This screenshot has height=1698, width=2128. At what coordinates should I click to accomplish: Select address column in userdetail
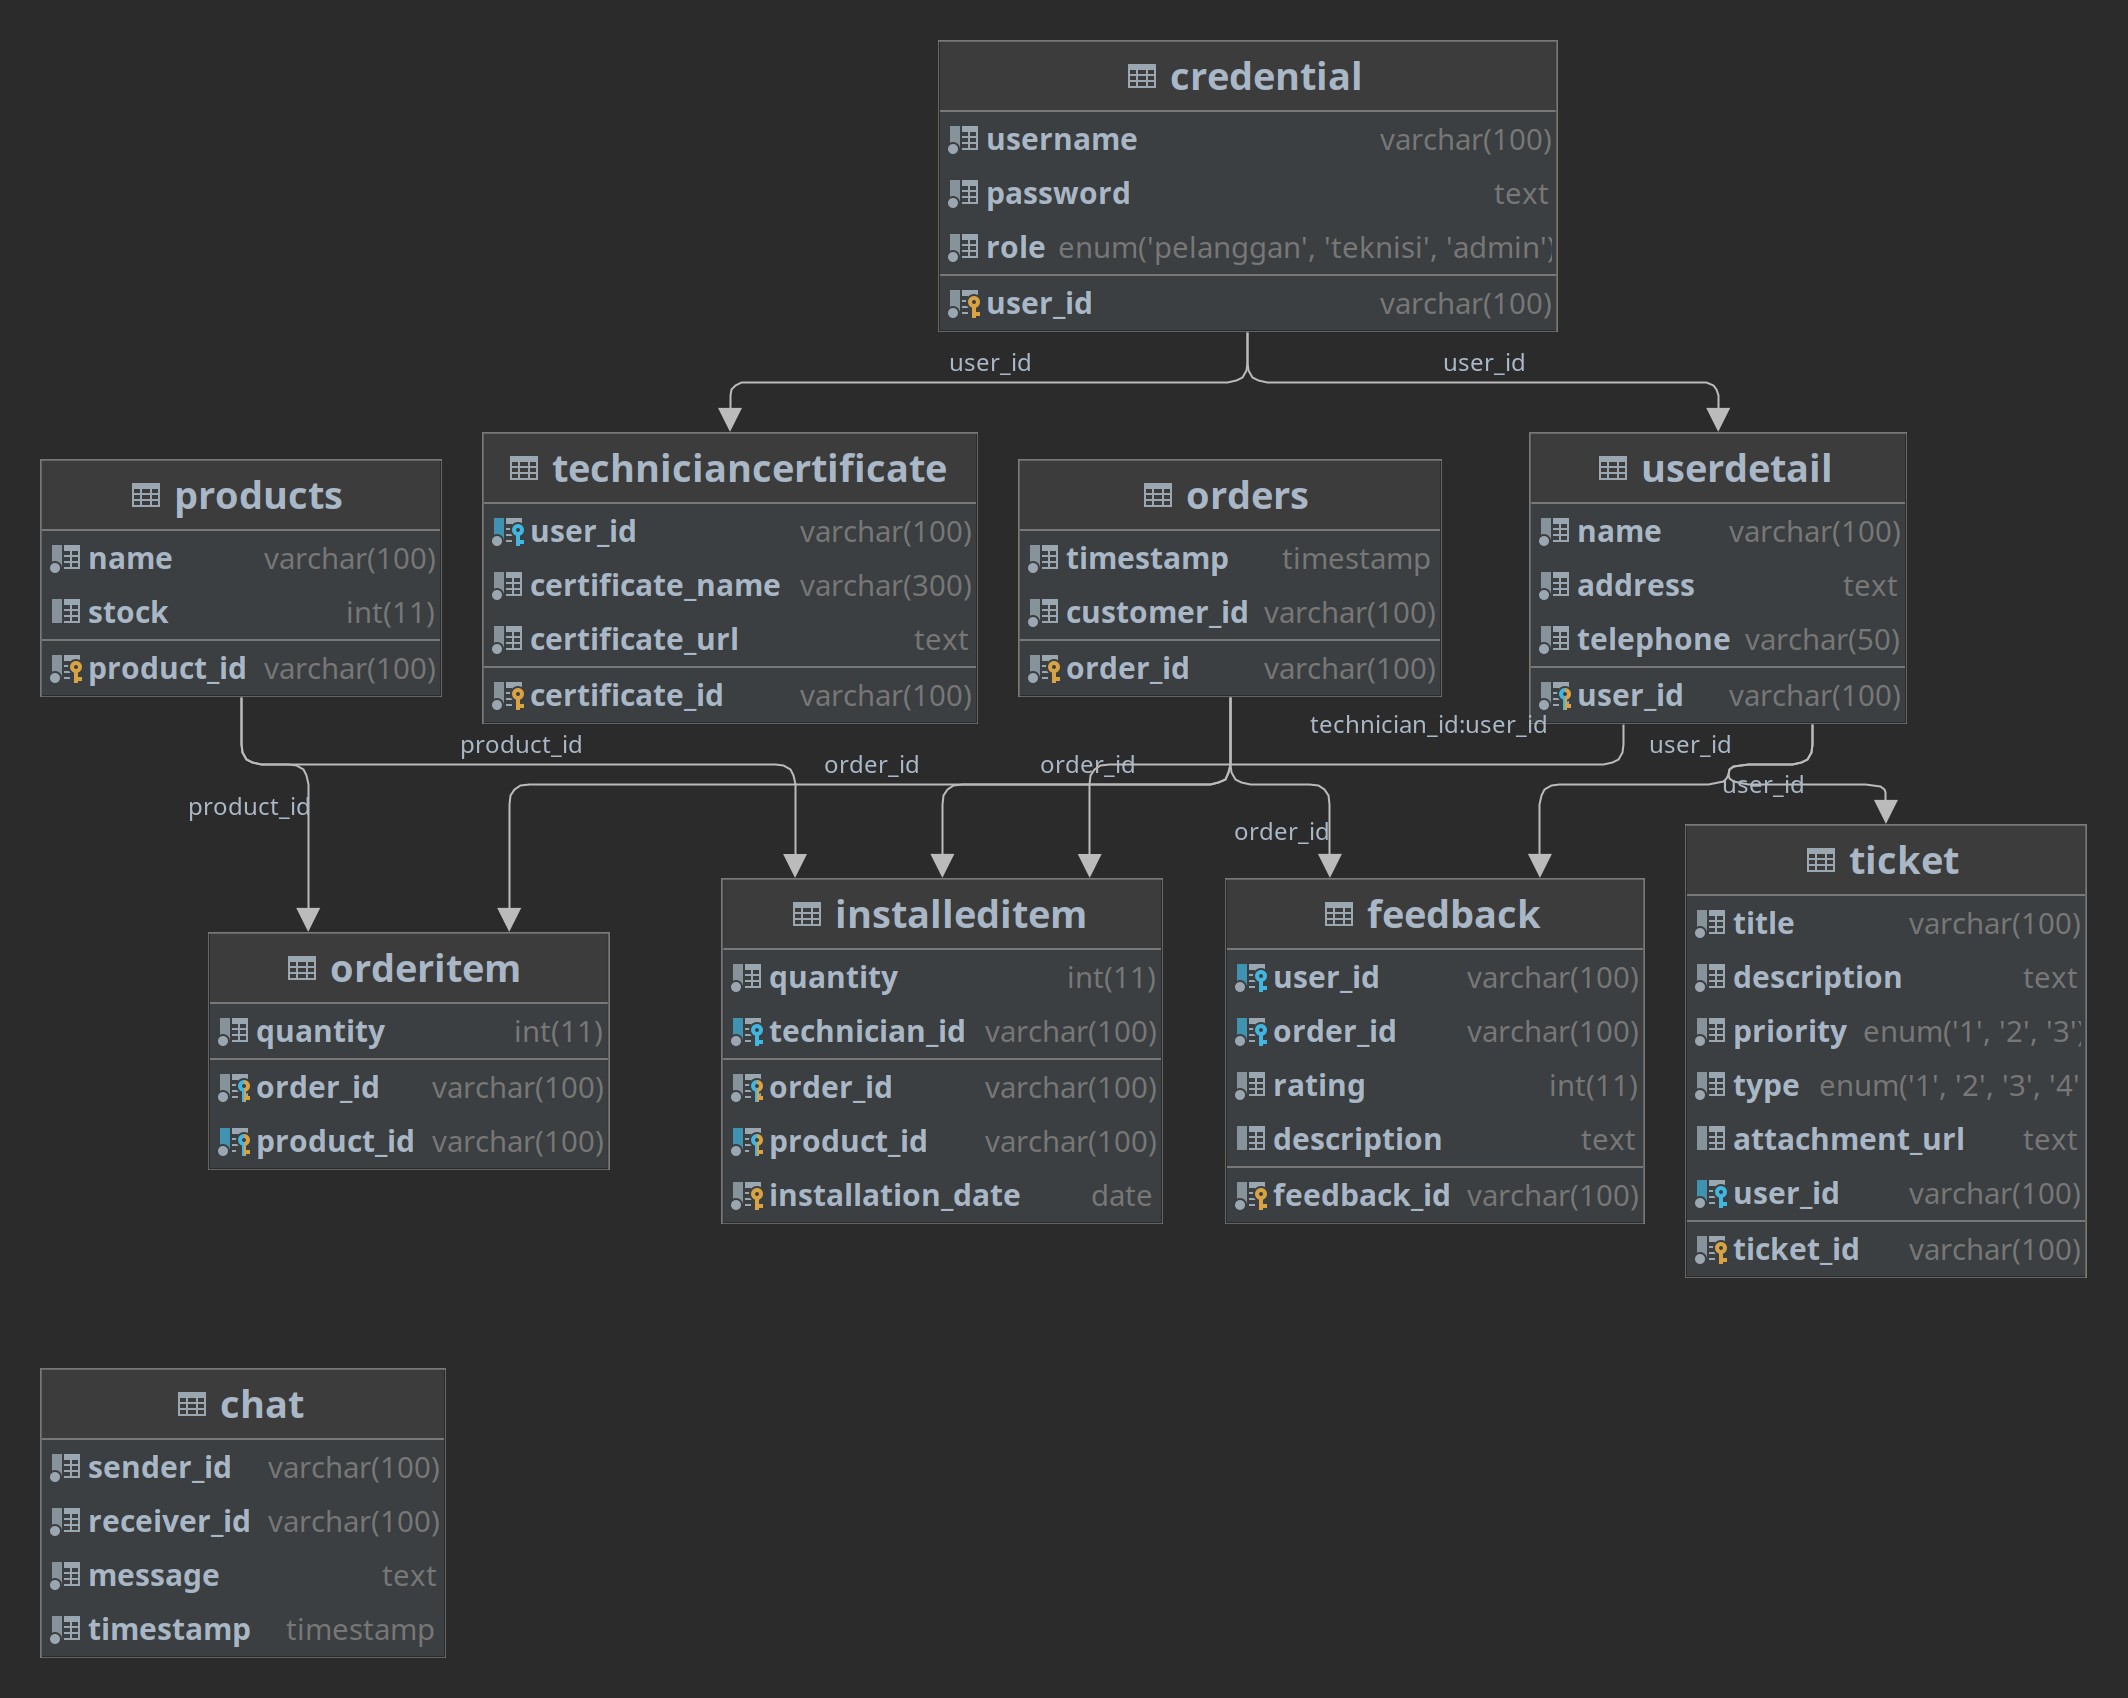pyautogui.click(x=1718, y=586)
